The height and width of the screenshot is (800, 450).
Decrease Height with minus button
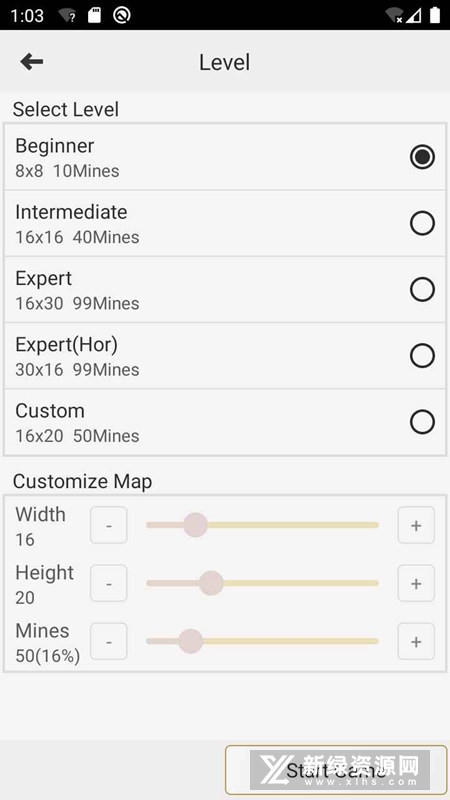[x=109, y=583]
